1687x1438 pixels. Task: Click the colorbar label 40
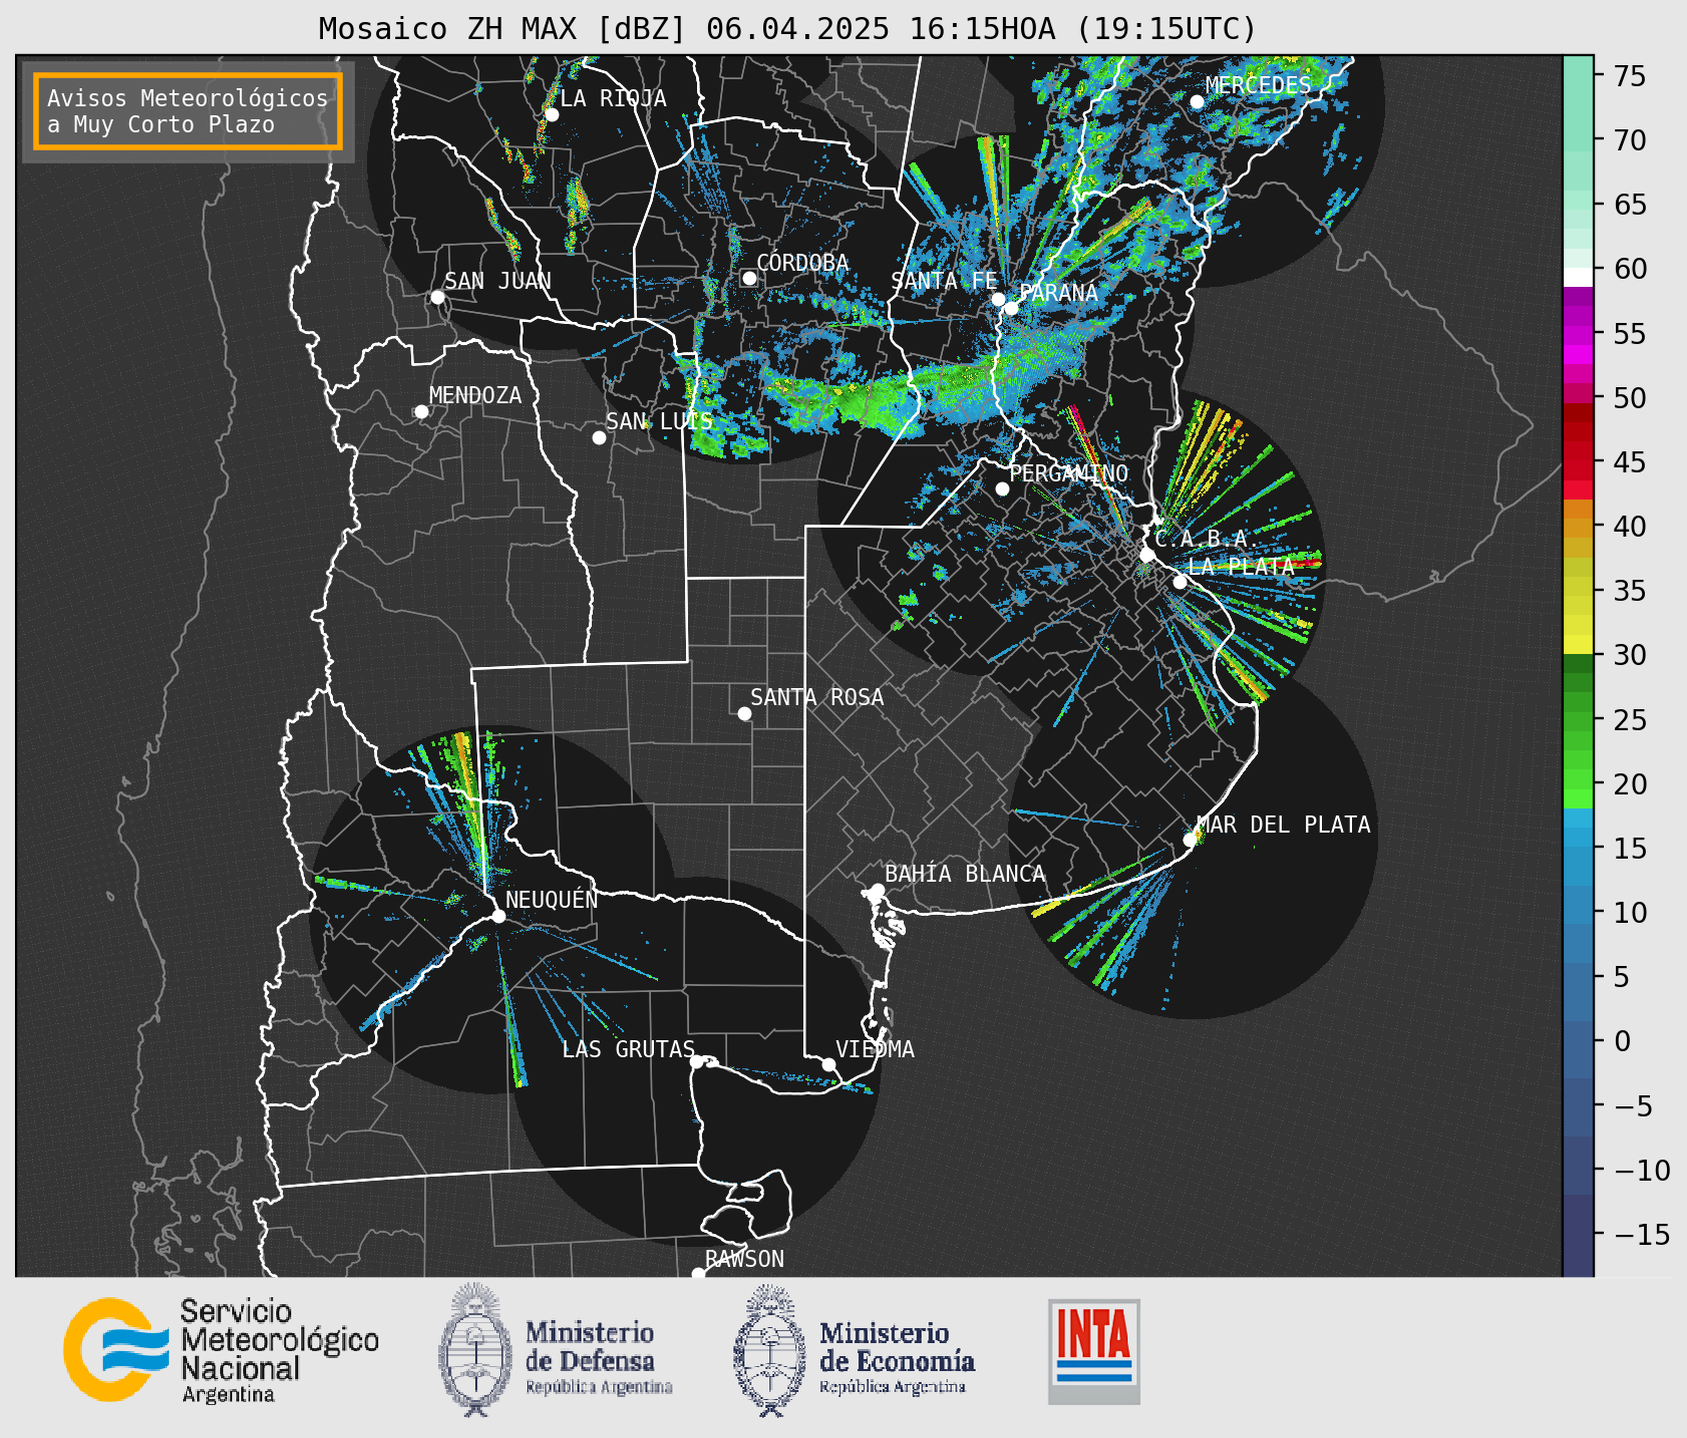point(1628,526)
